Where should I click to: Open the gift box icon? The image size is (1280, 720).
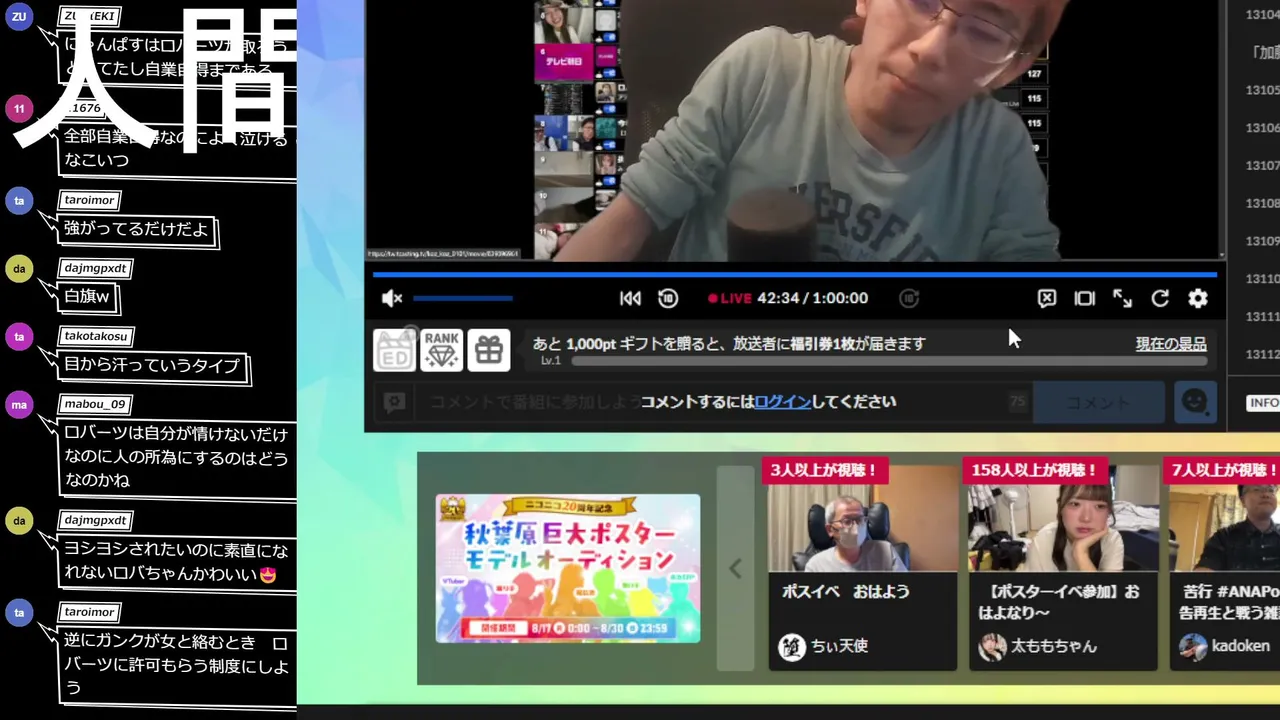click(488, 350)
